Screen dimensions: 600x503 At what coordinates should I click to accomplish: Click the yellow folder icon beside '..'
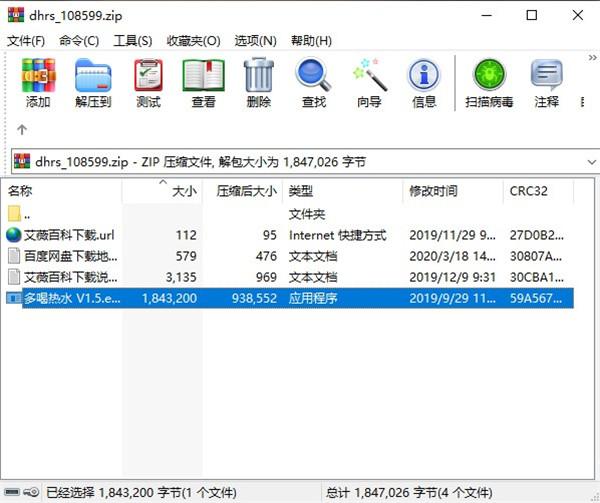point(14,213)
